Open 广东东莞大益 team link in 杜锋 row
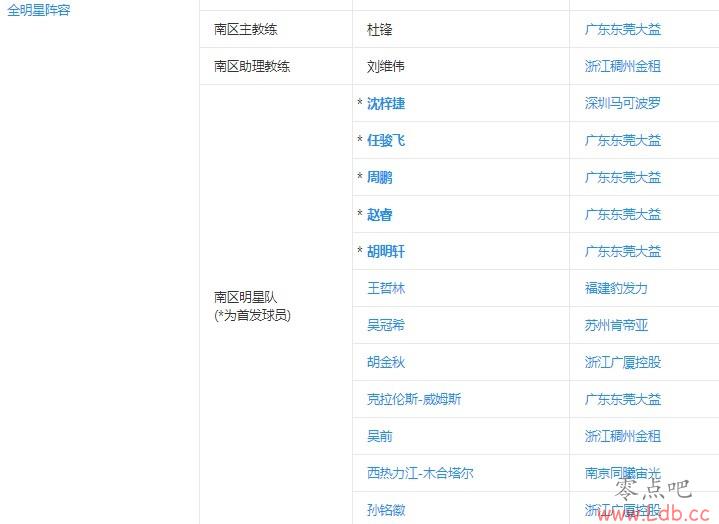The image size is (719, 524). [x=623, y=30]
